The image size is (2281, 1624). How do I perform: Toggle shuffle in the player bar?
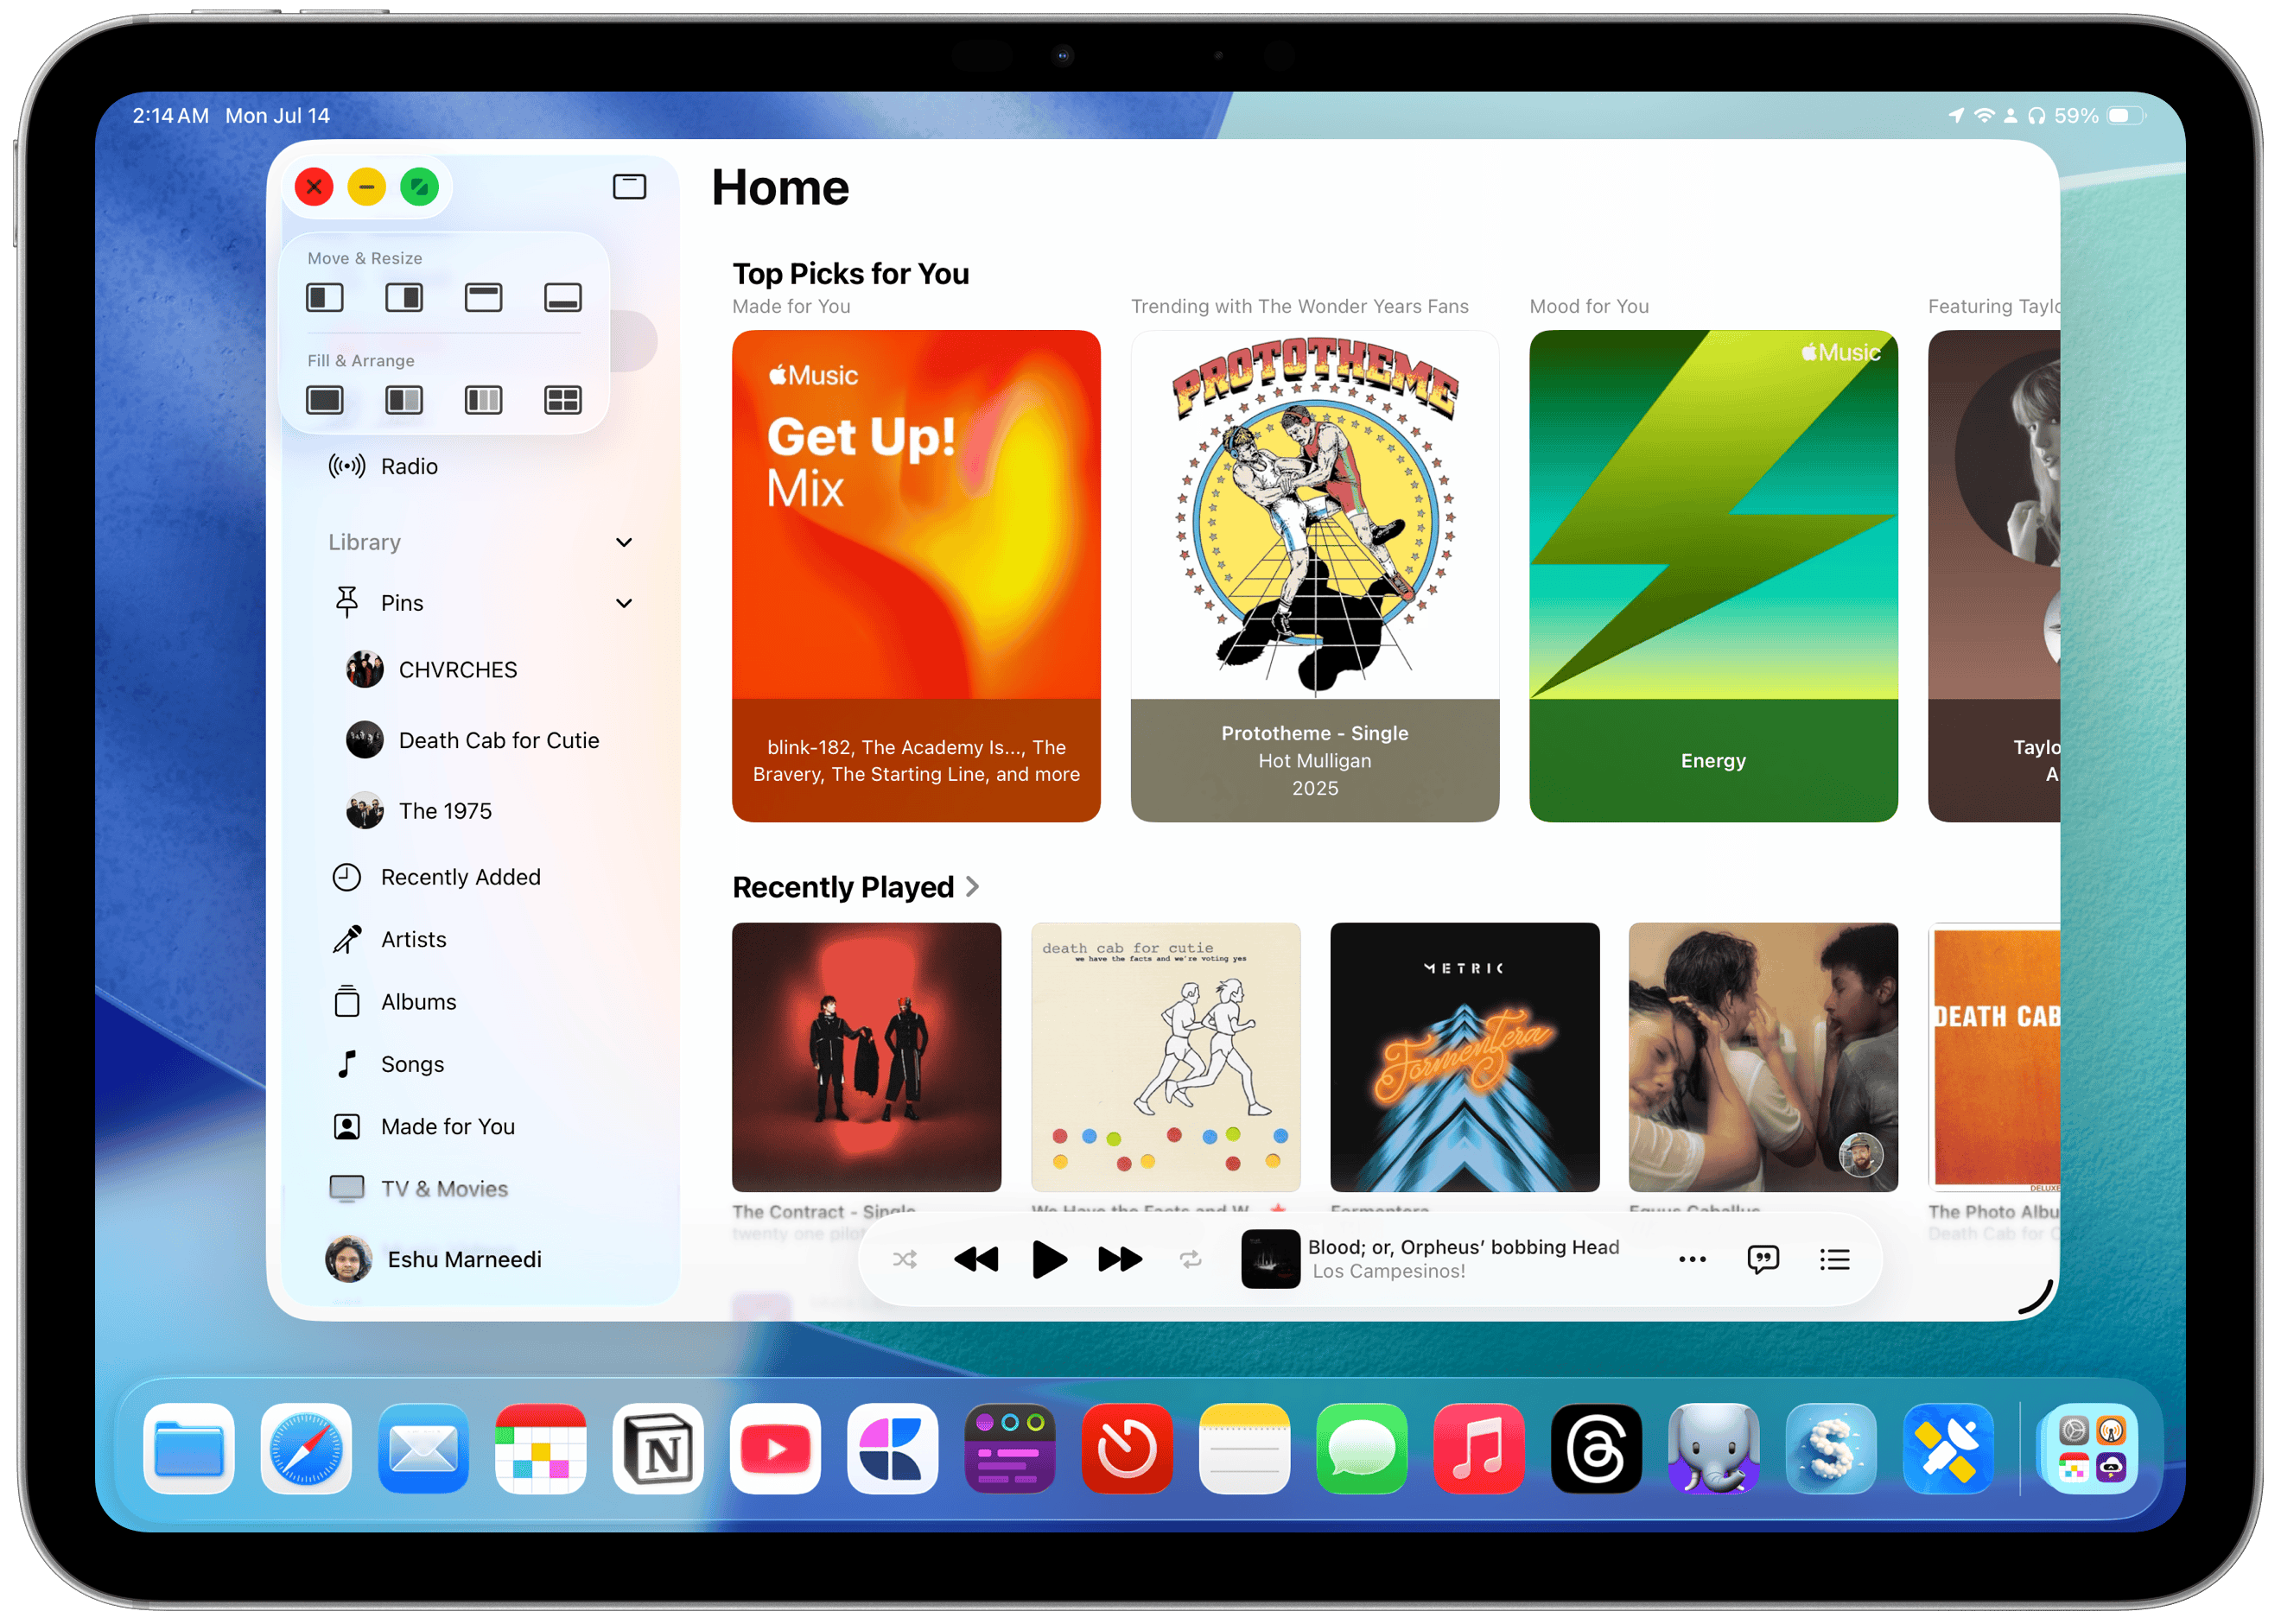click(905, 1261)
